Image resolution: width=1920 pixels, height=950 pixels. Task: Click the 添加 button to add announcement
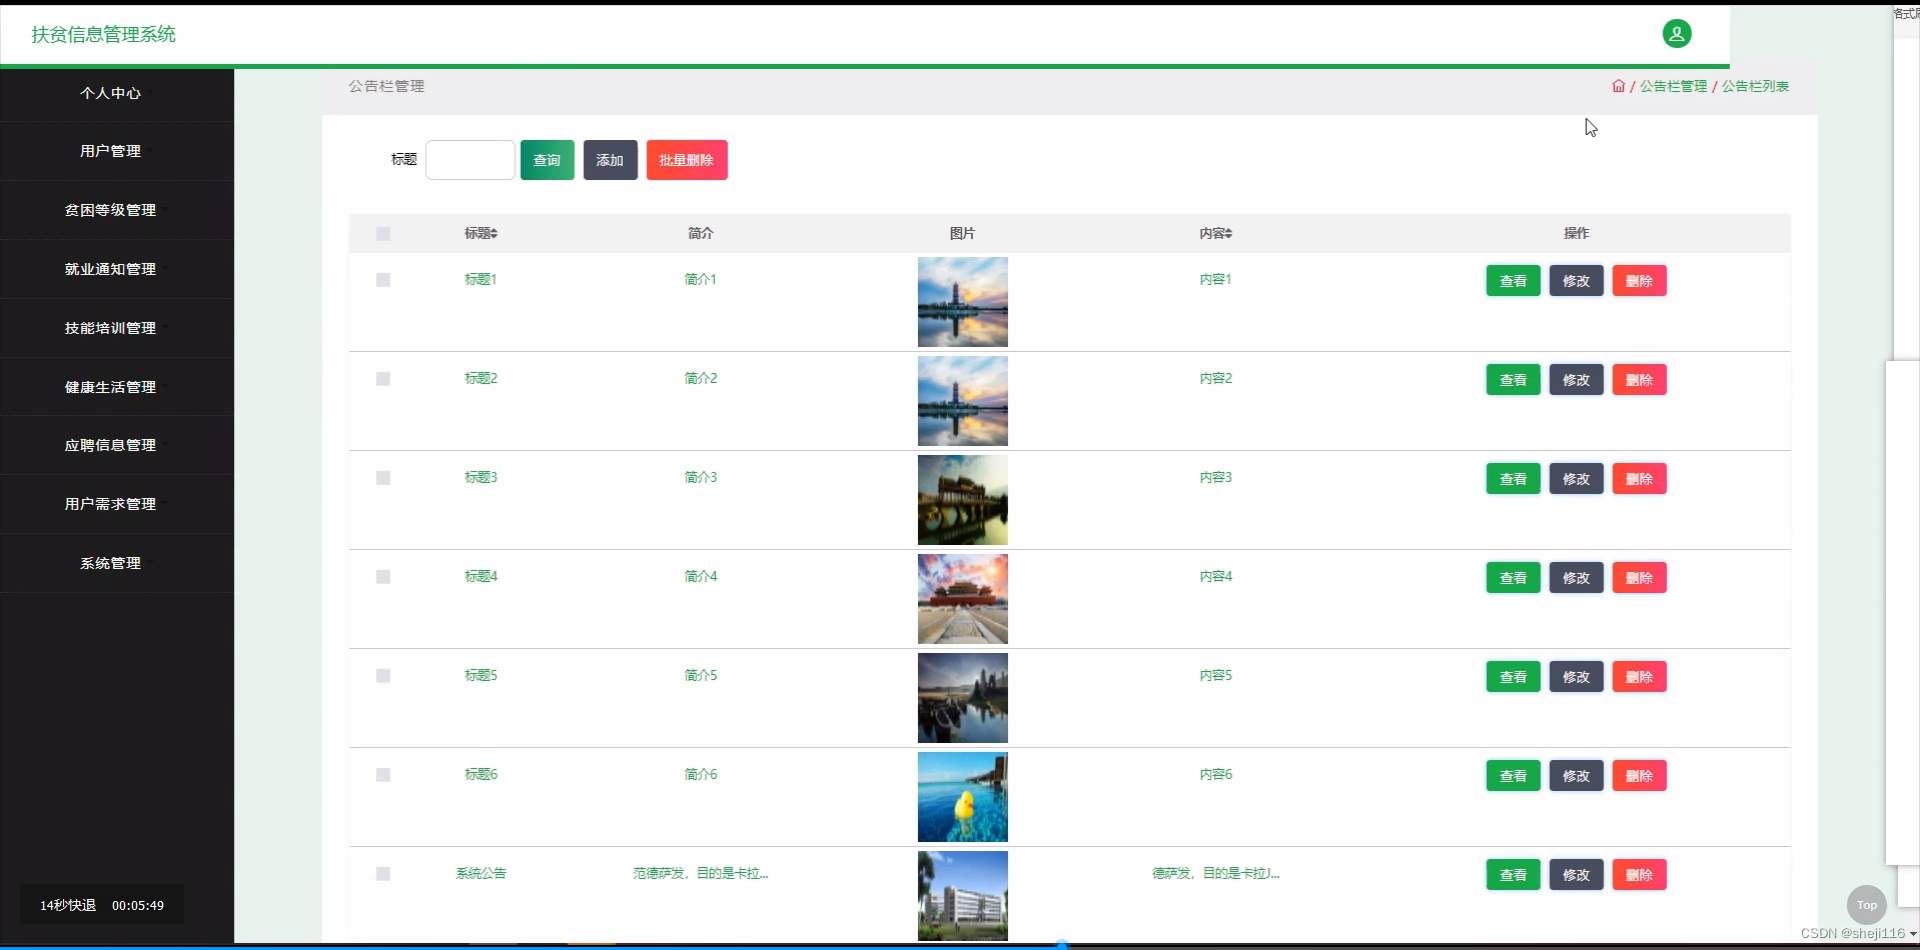pyautogui.click(x=610, y=160)
